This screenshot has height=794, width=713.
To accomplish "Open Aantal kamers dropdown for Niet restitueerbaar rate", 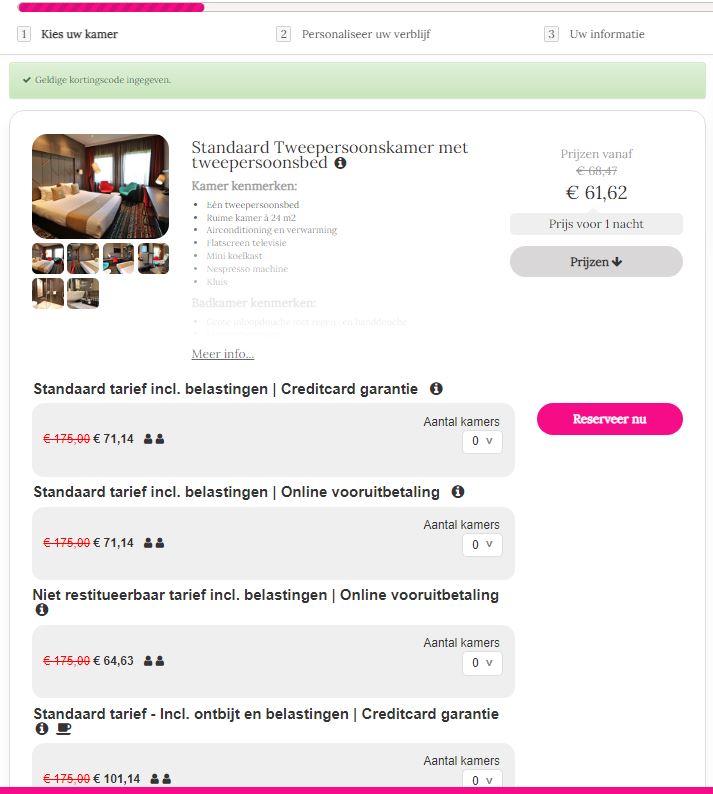I will [482, 663].
